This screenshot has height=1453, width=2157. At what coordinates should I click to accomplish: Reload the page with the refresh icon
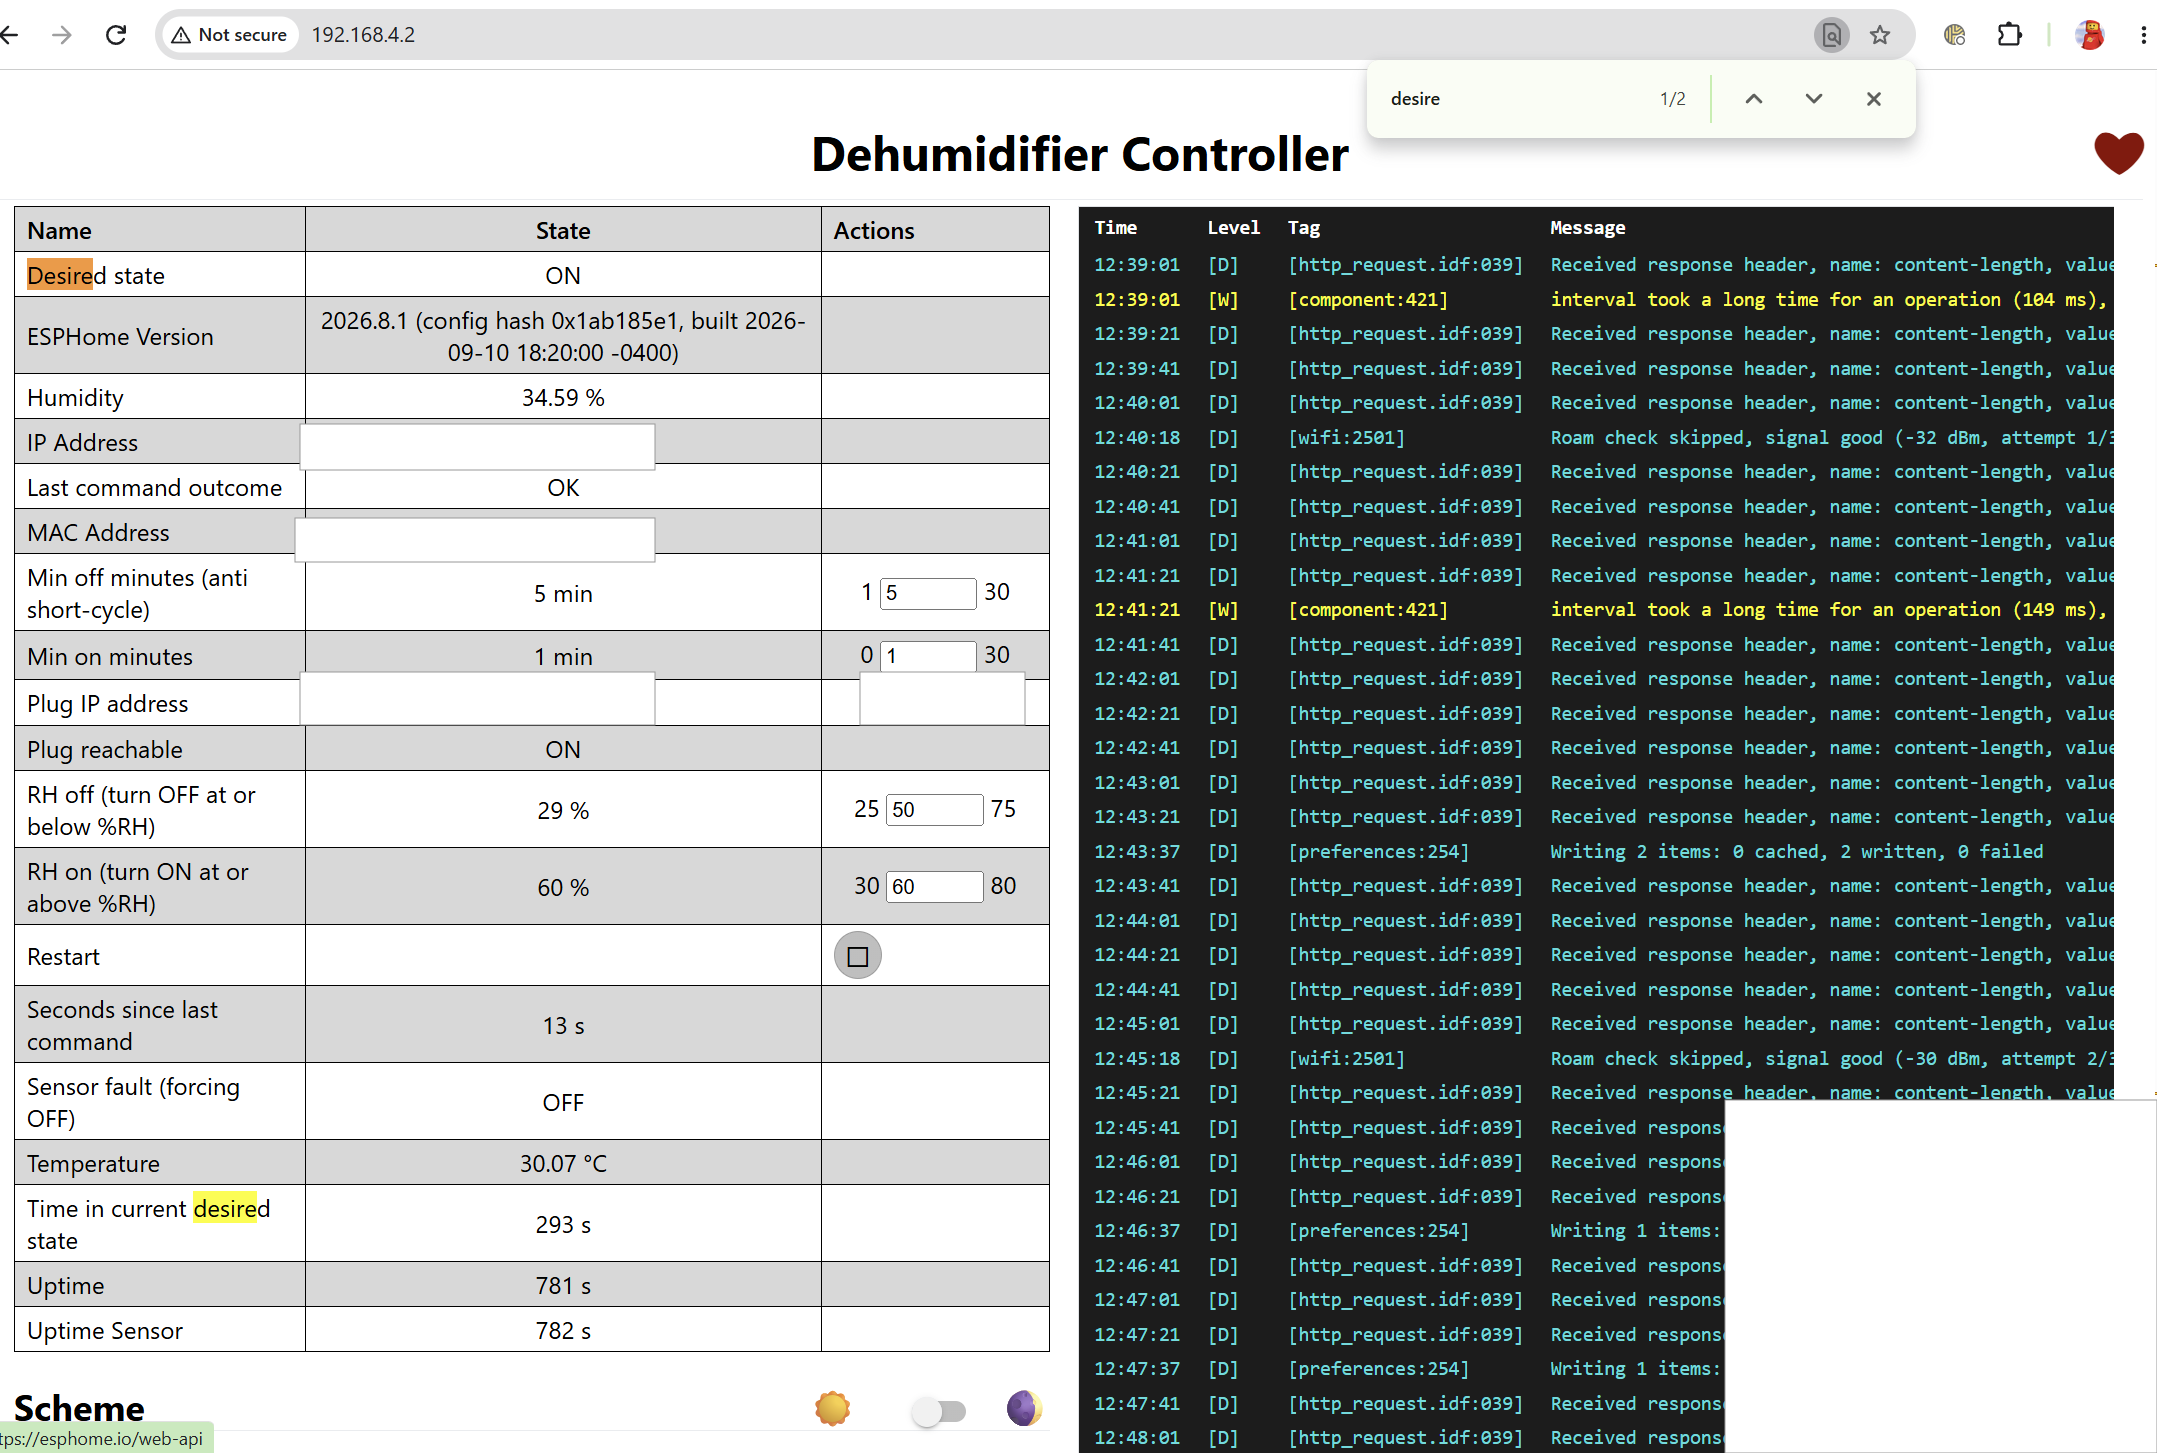pyautogui.click(x=116, y=35)
